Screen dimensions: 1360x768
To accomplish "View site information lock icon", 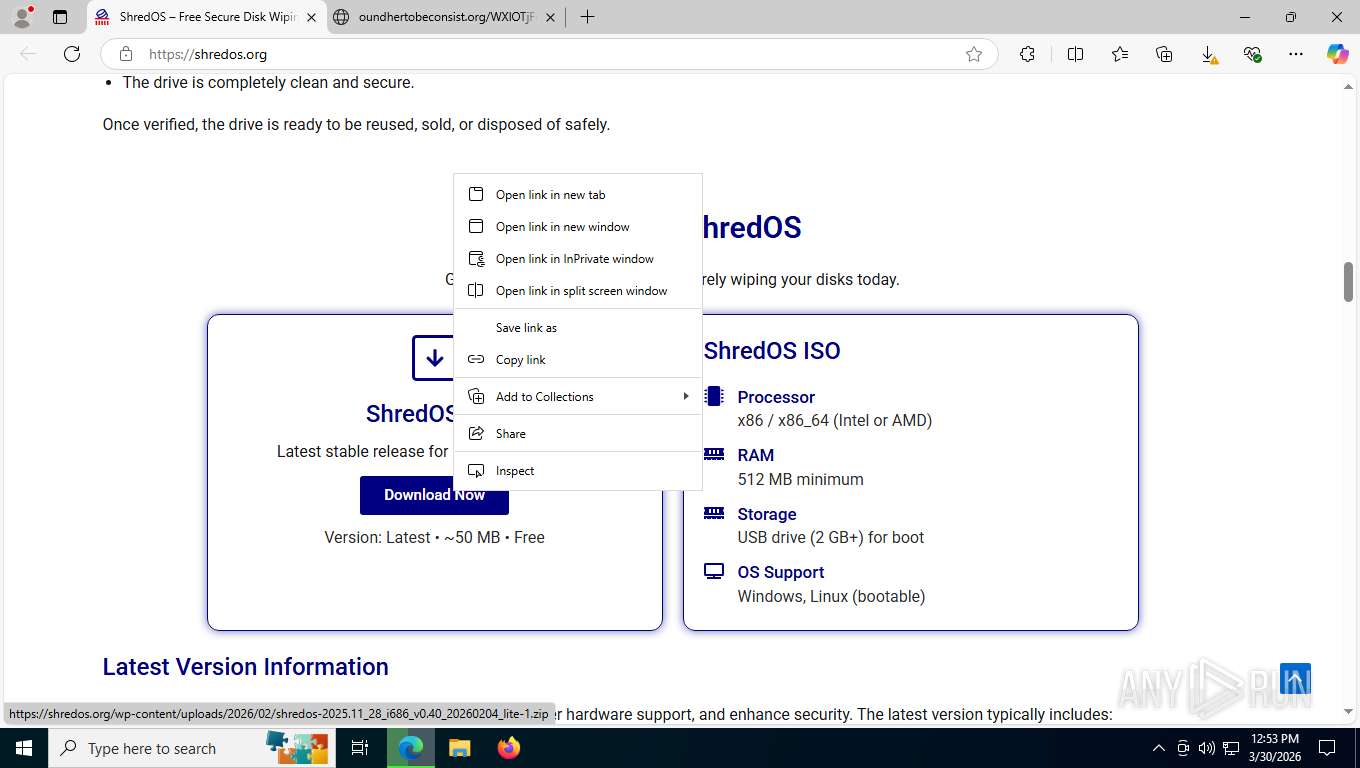I will (125, 54).
